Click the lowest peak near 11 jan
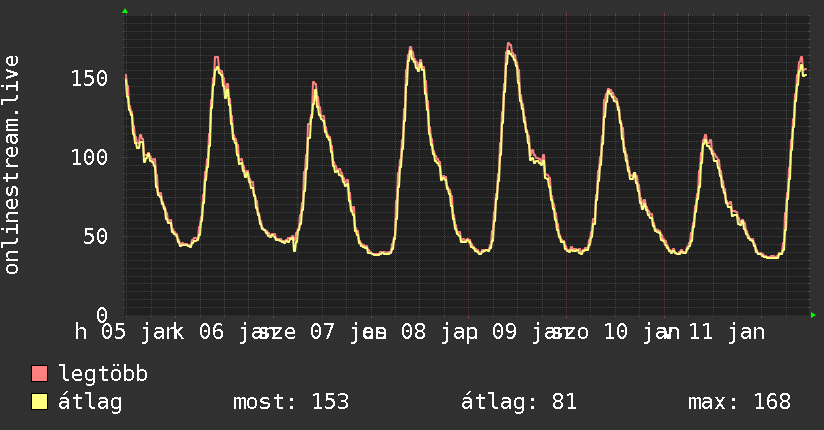Screen dimensions: 824x430 pos(706,137)
